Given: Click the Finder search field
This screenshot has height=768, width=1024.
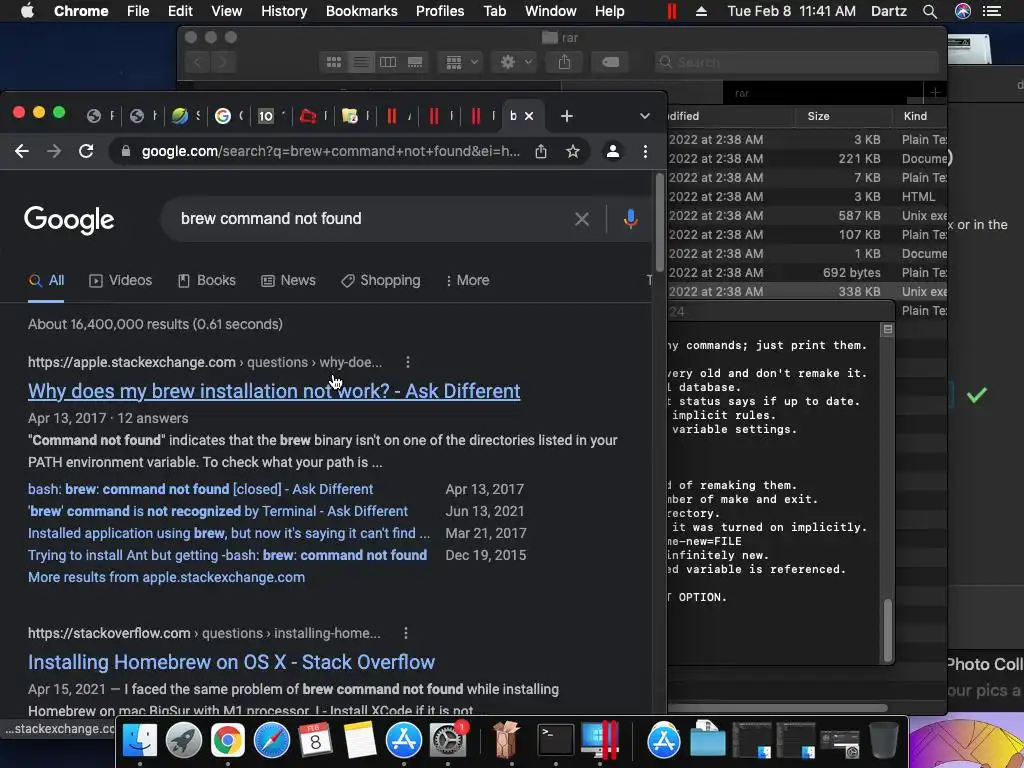Looking at the screenshot, I should (797, 62).
